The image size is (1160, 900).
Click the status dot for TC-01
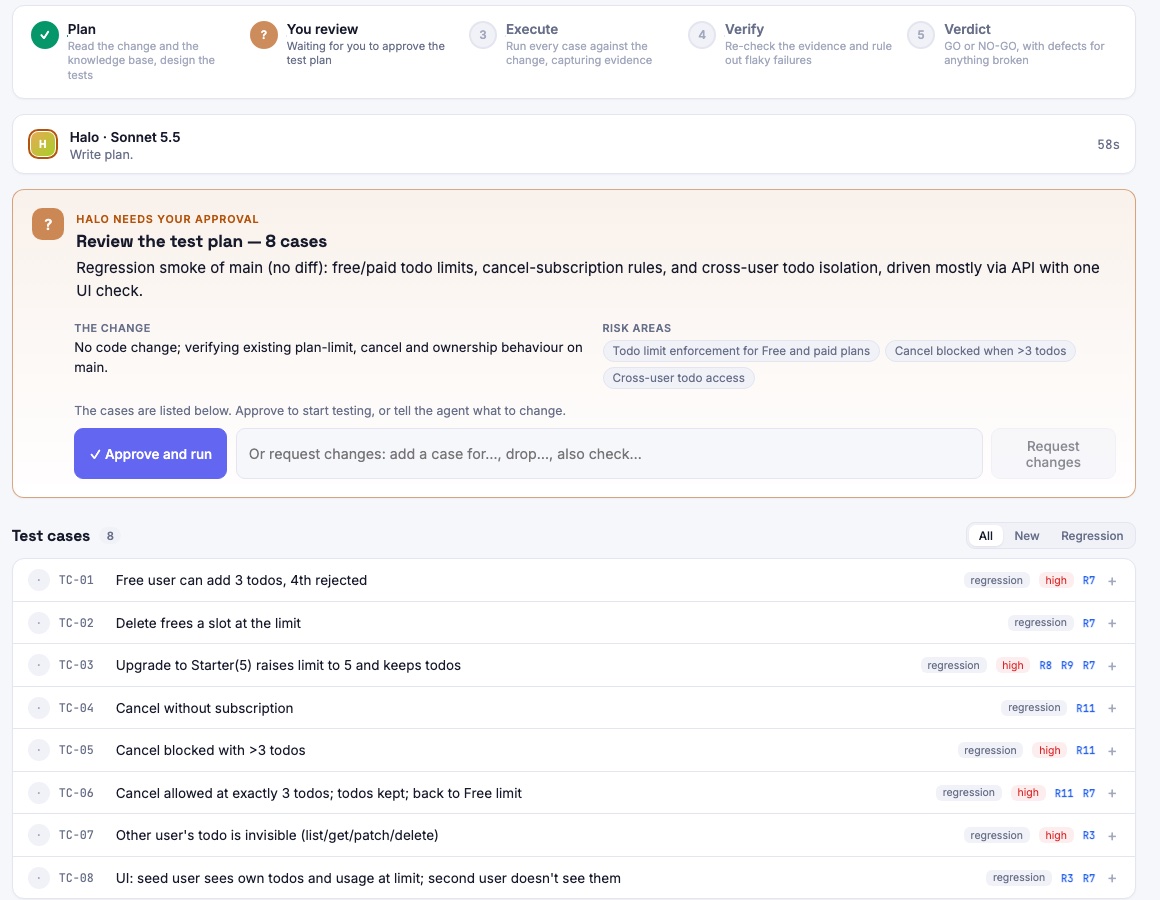(x=38, y=581)
